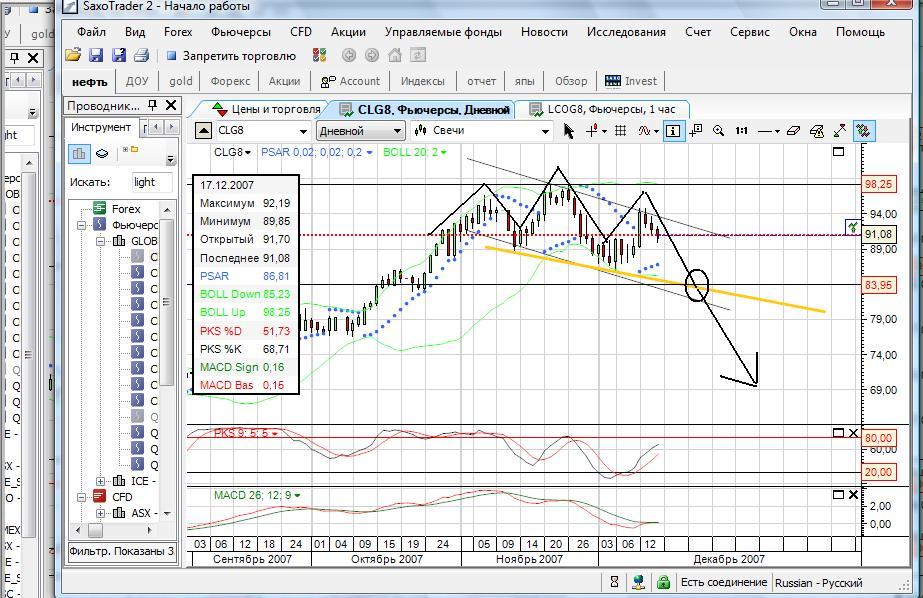Click the green padlock icon in status bar
The width and height of the screenshot is (923, 598).
coord(663,582)
